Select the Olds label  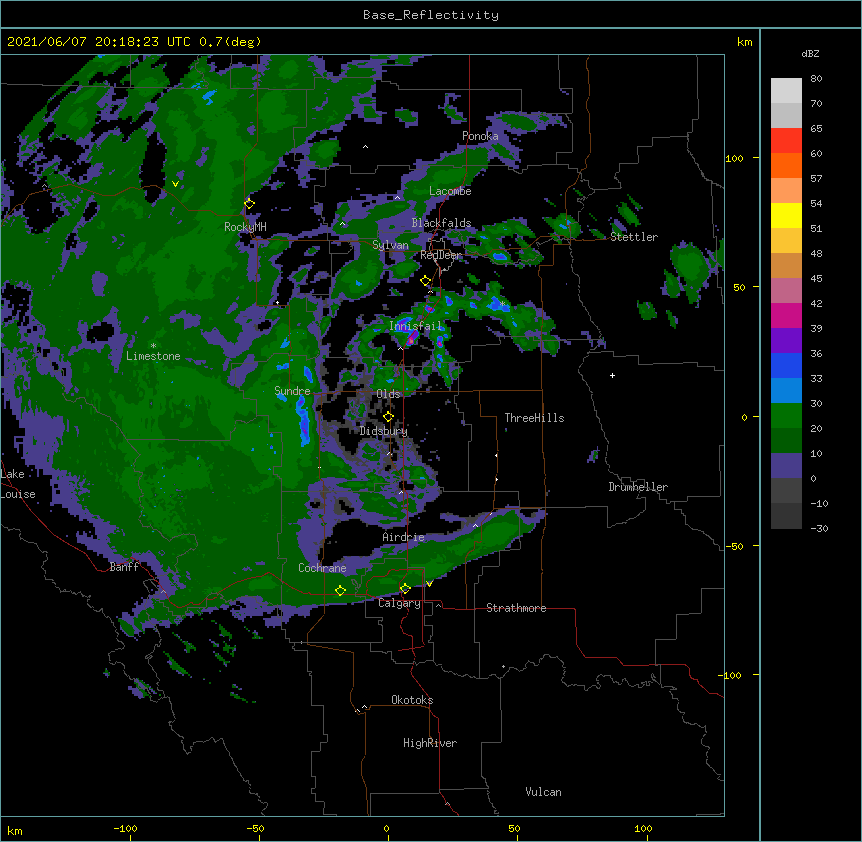388,394
